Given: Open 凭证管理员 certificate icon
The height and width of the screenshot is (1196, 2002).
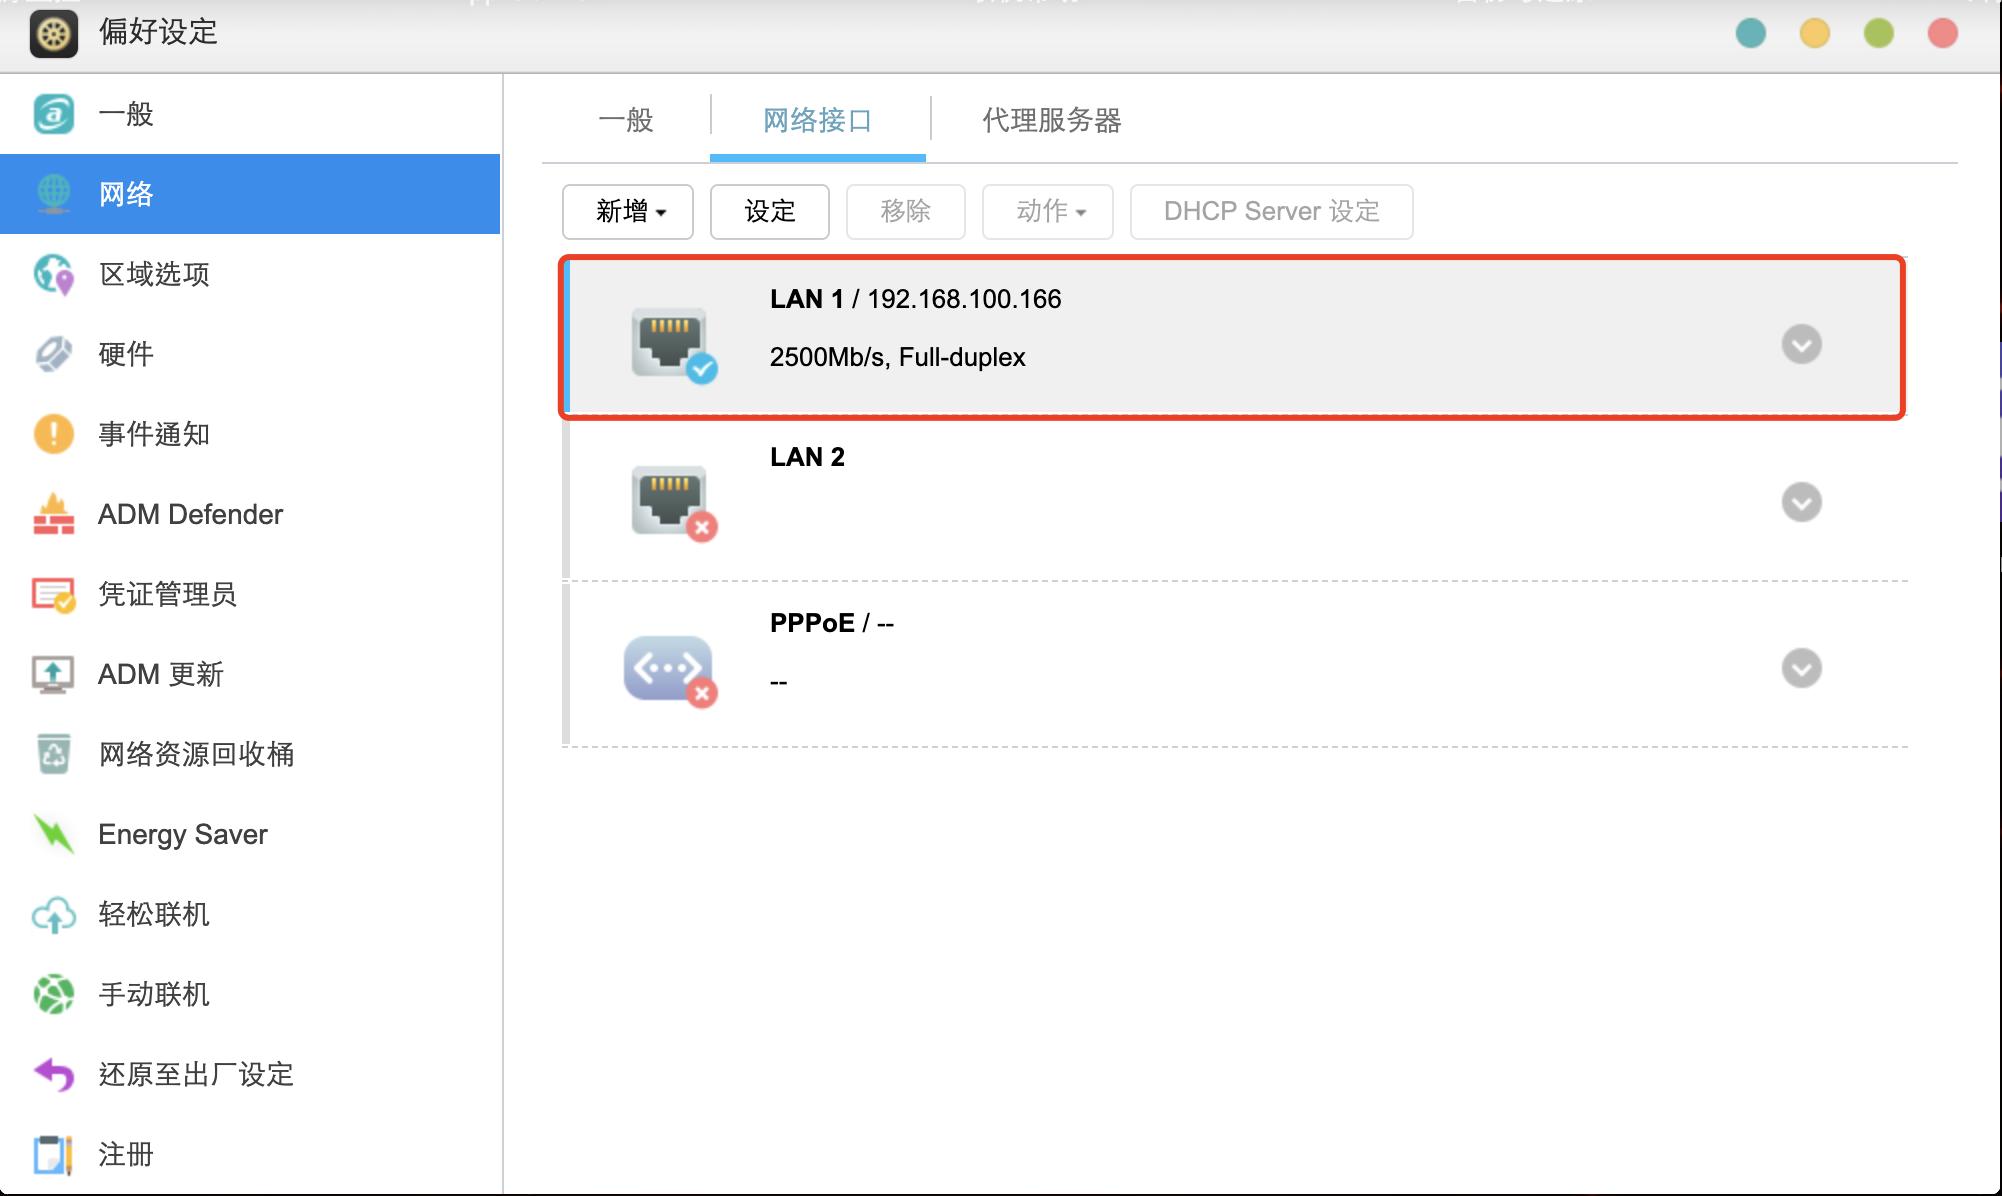Looking at the screenshot, I should 53,594.
